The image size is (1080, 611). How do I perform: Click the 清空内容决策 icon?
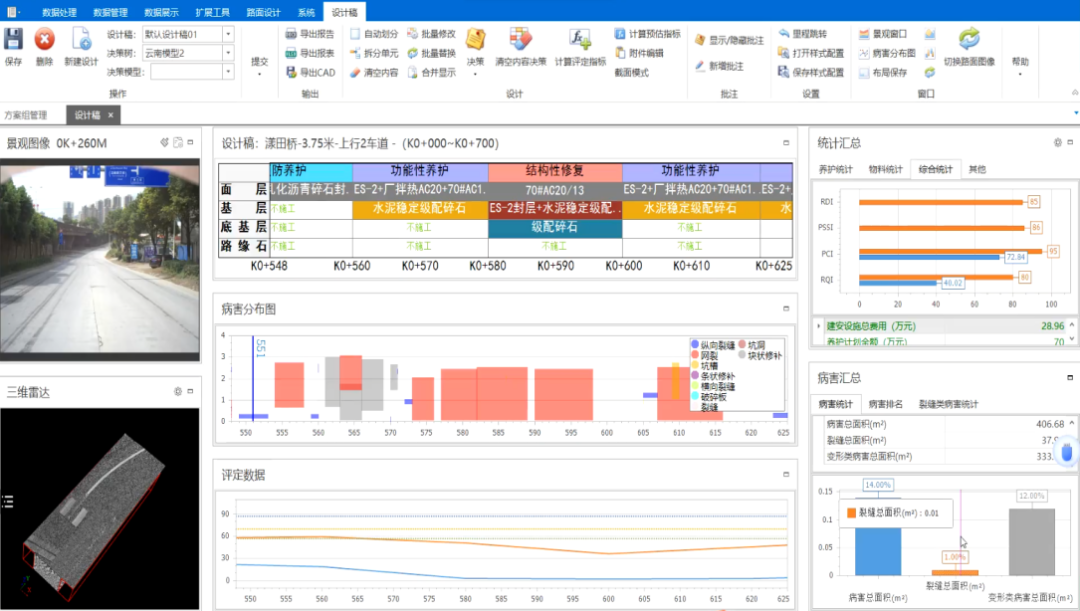[521, 40]
